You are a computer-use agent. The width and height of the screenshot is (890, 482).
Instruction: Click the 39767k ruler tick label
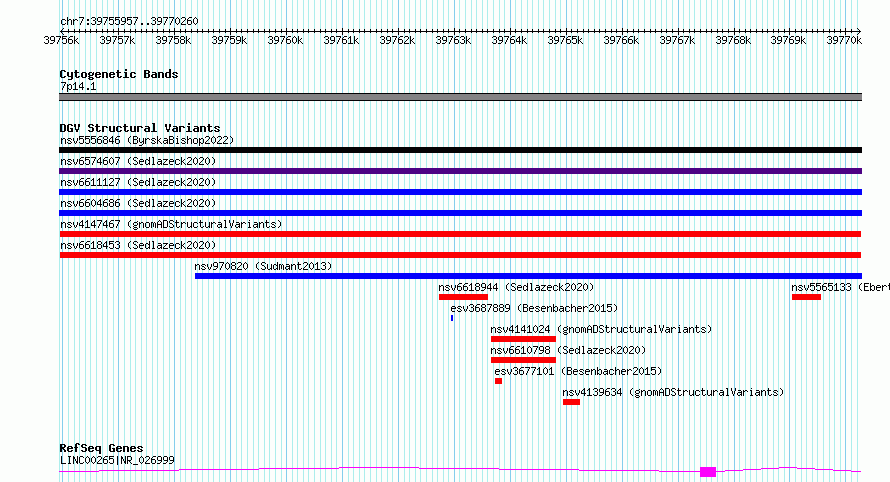pyautogui.click(x=677, y=40)
